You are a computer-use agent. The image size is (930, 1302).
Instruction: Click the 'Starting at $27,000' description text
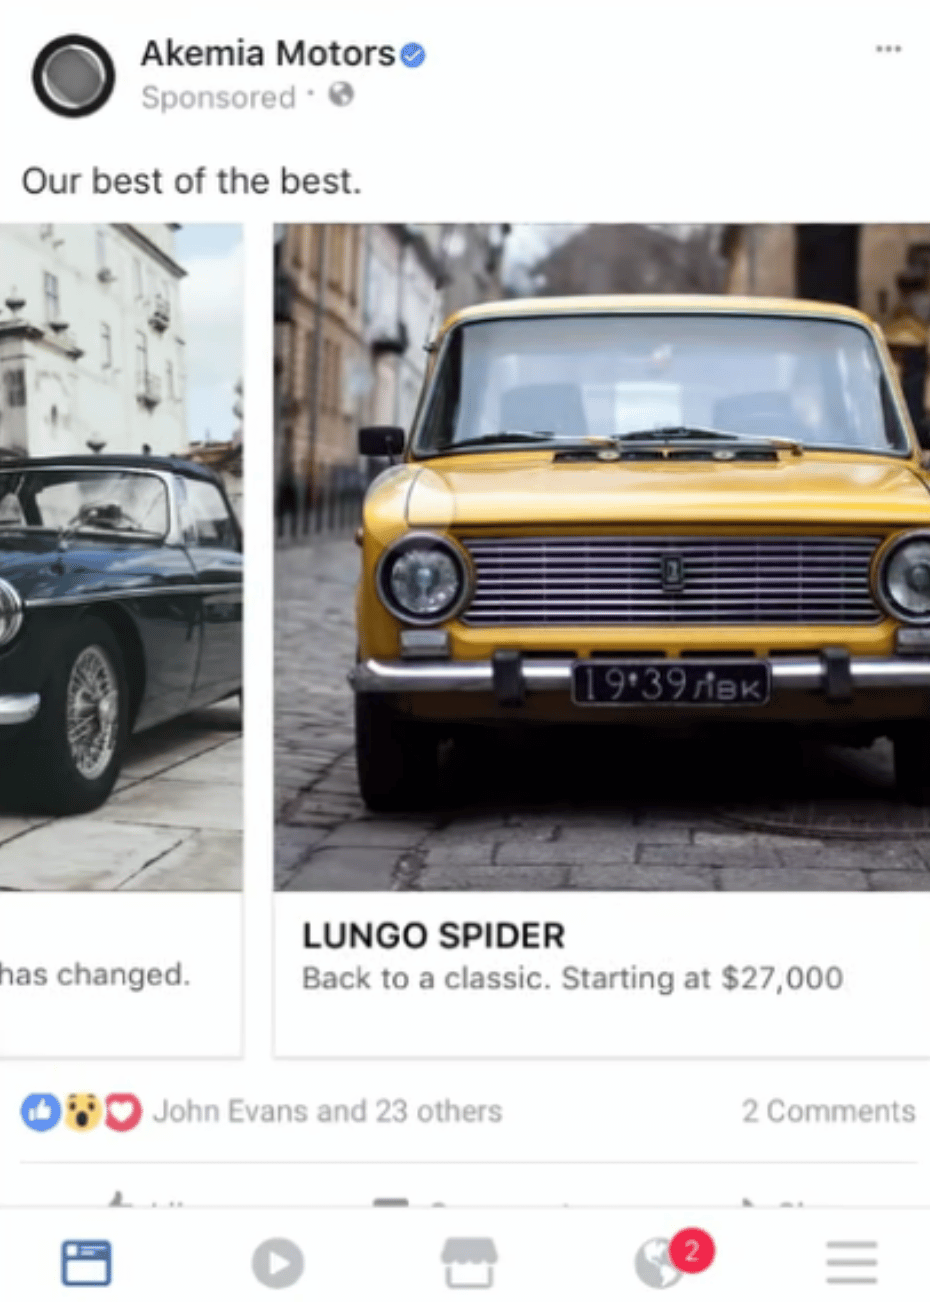pos(702,977)
